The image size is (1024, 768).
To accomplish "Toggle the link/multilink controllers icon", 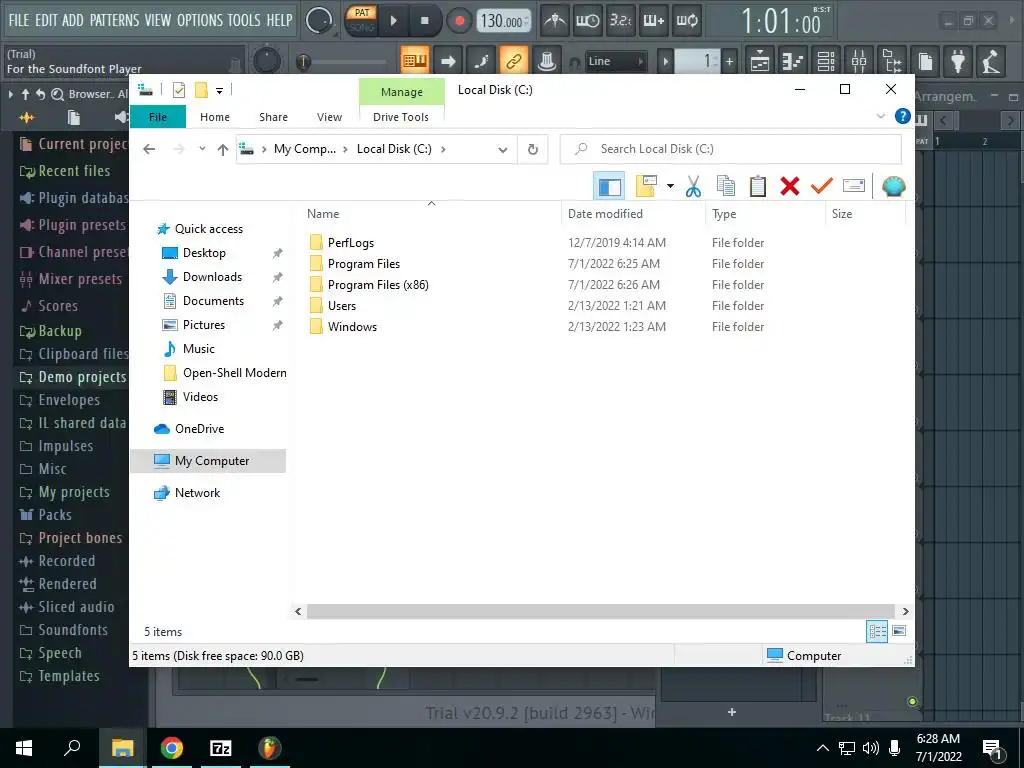I will pos(514,61).
